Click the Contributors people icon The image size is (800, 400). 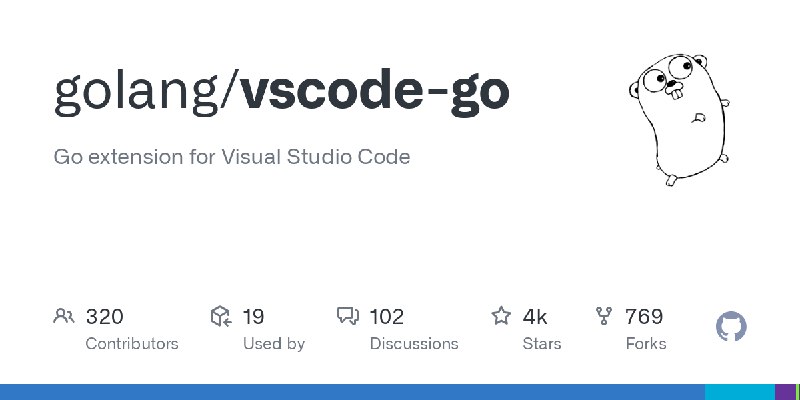click(x=64, y=316)
